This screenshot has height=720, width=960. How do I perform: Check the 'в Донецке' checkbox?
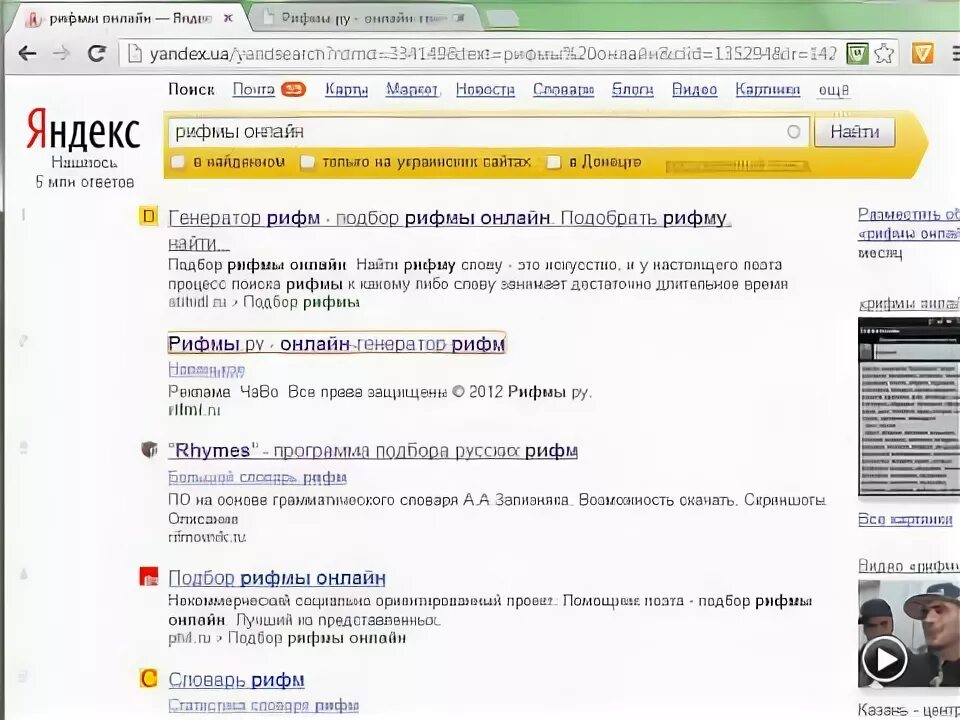point(553,162)
